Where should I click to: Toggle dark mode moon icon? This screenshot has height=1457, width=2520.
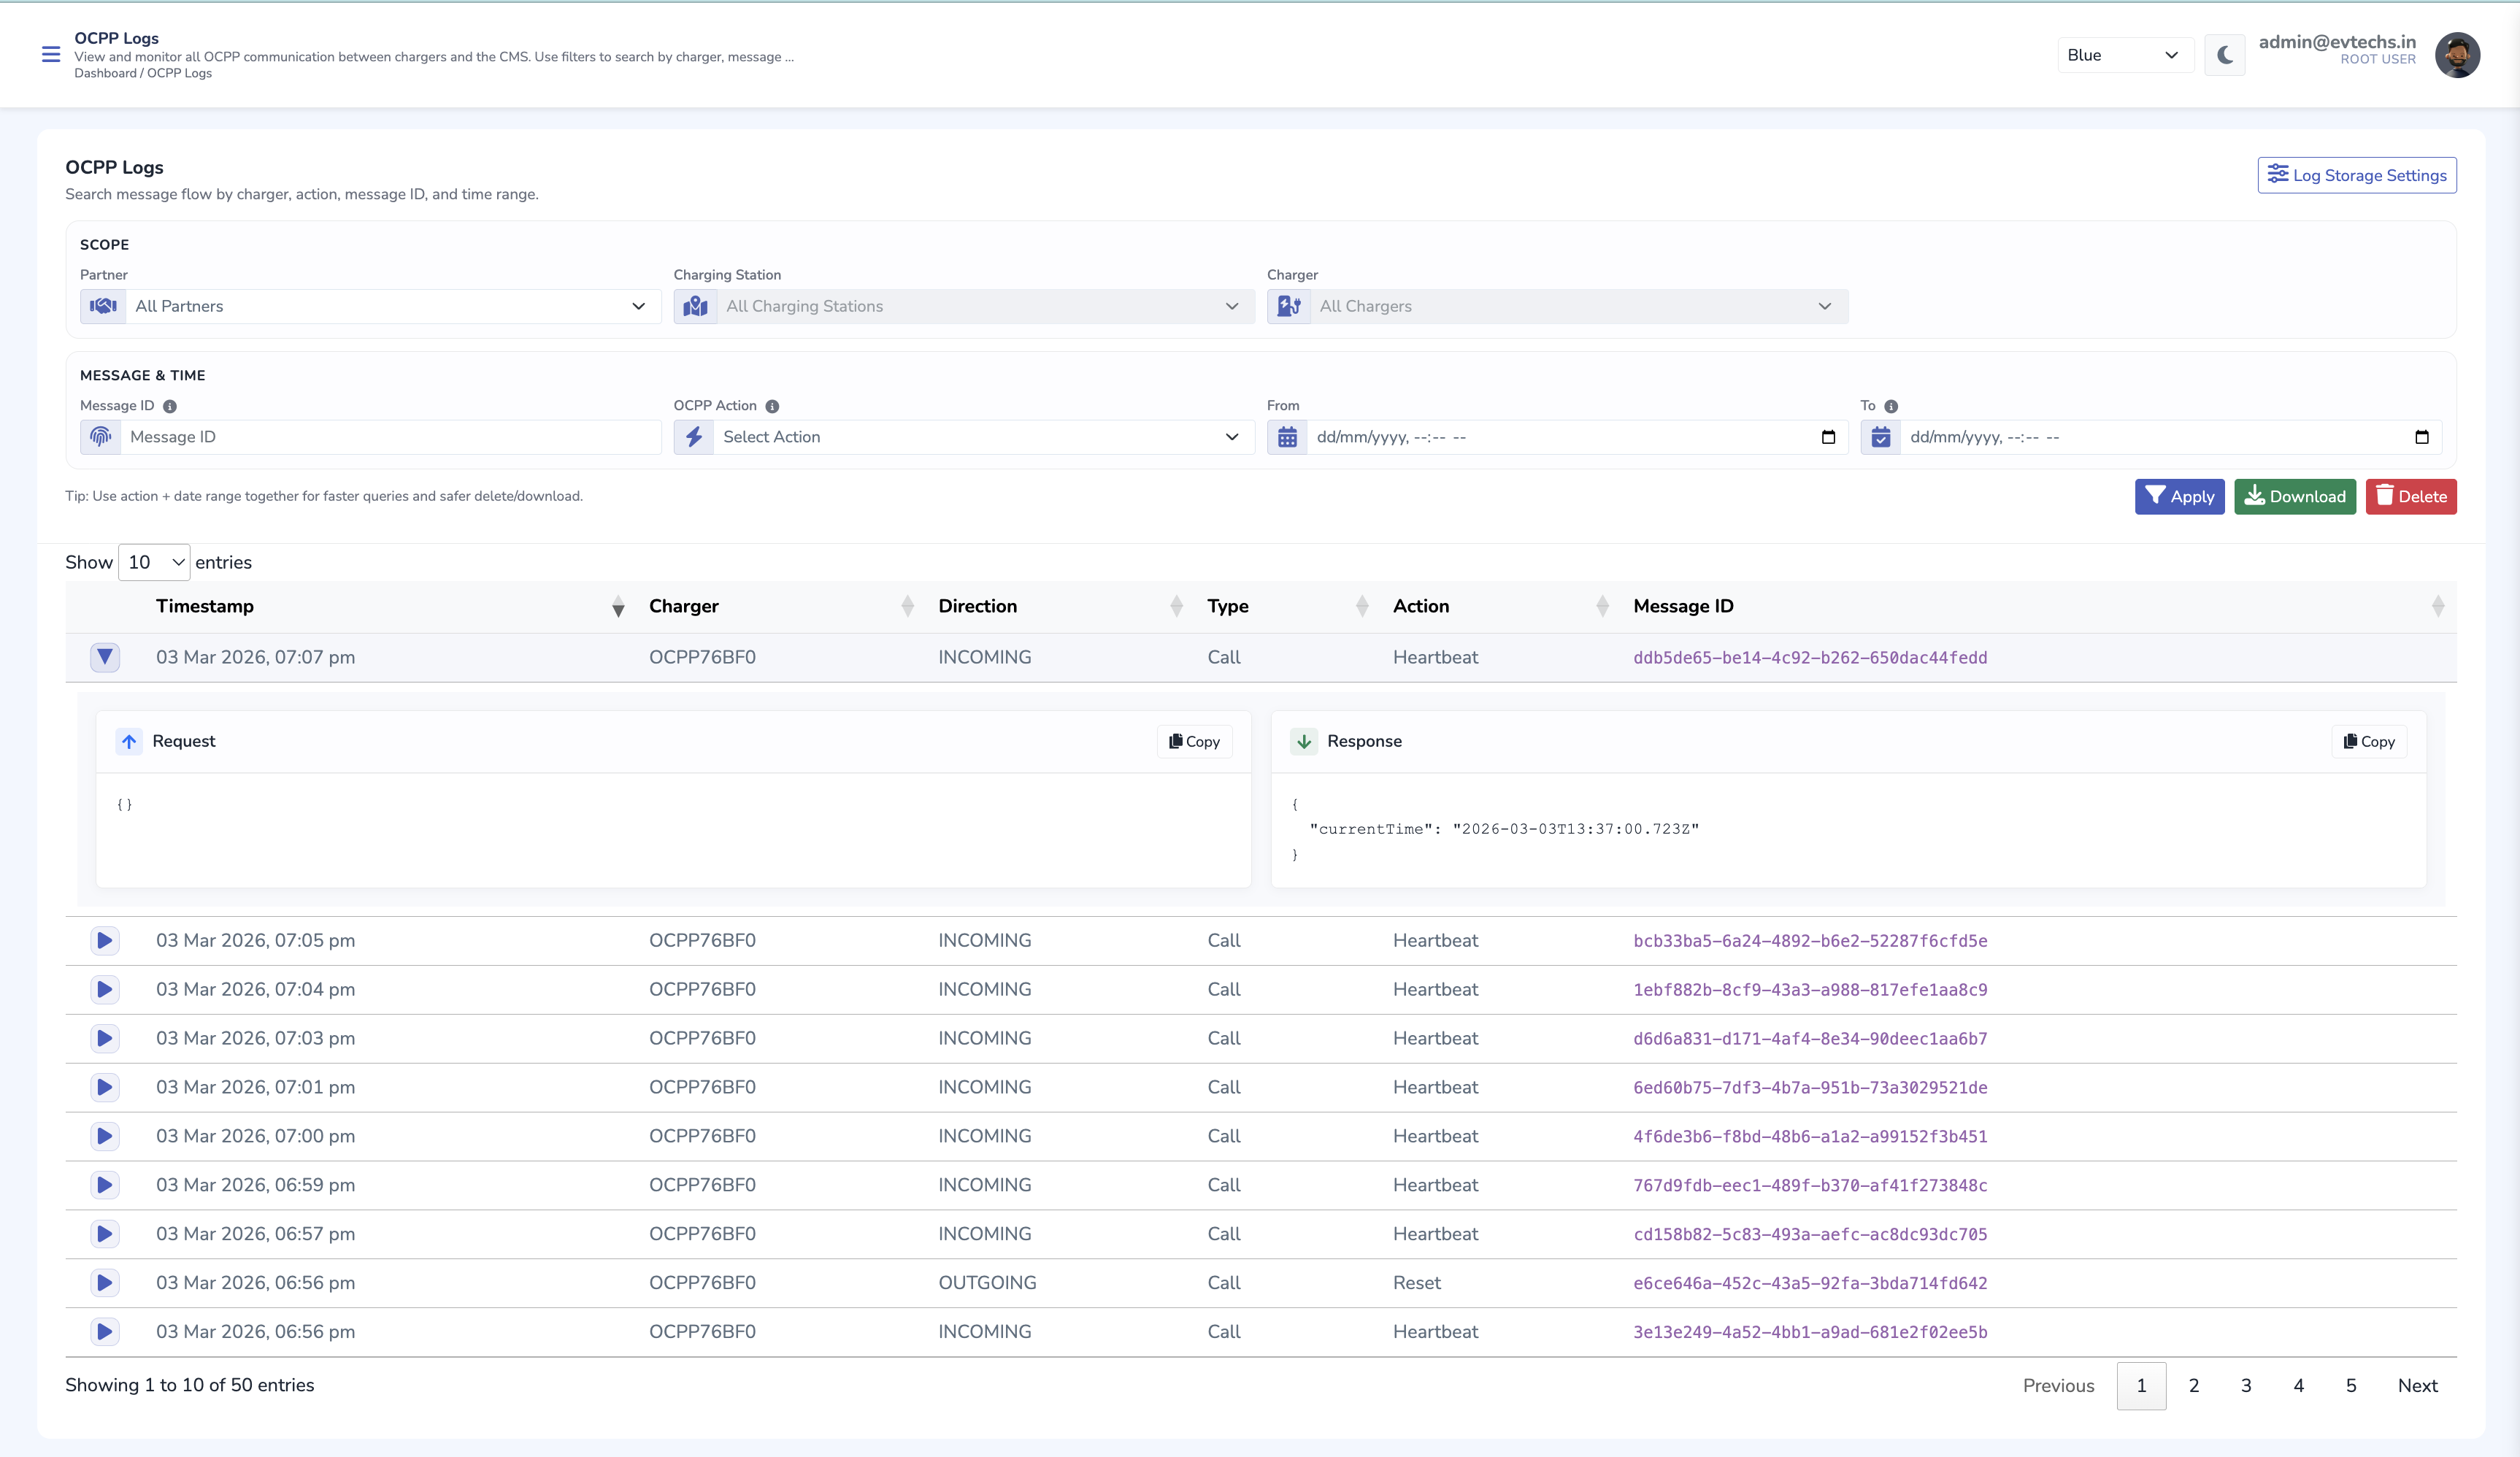2224,55
